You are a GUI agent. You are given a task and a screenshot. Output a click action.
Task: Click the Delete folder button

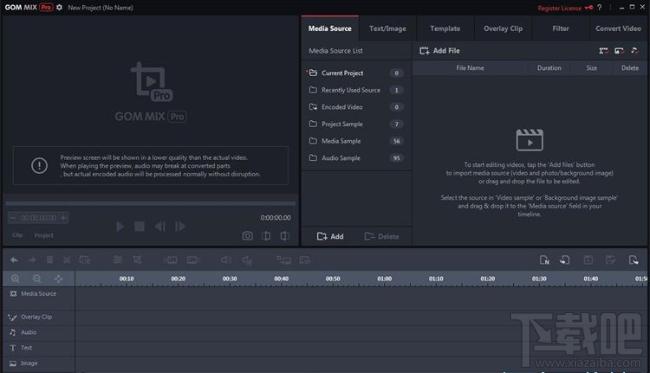coord(381,236)
